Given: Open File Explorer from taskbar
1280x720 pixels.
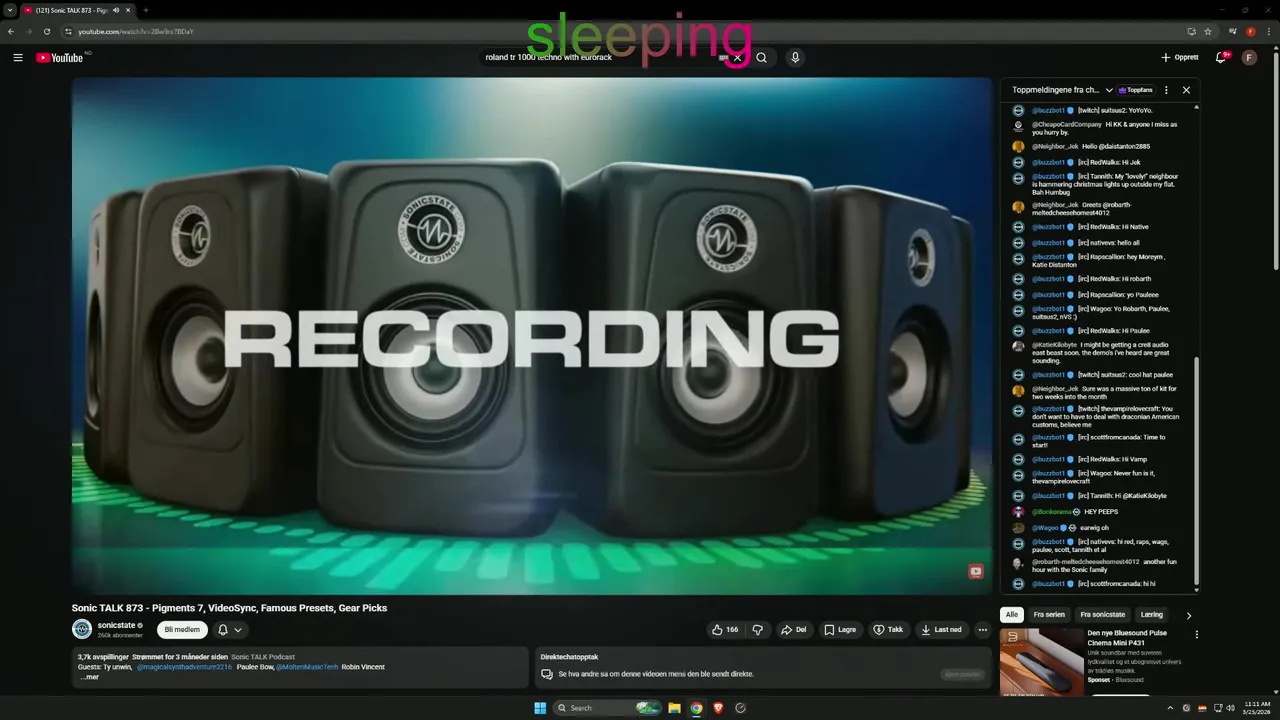Looking at the screenshot, I should pos(675,708).
